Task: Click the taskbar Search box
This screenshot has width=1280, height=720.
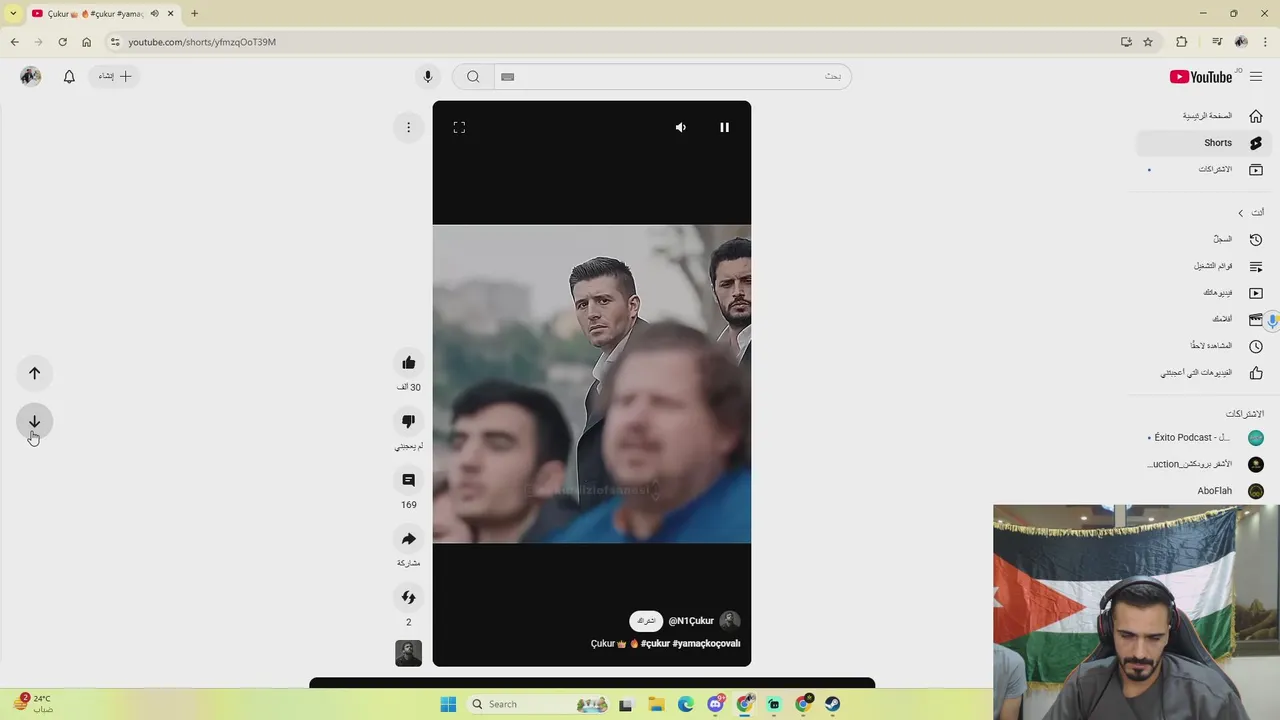Action: coord(539,704)
